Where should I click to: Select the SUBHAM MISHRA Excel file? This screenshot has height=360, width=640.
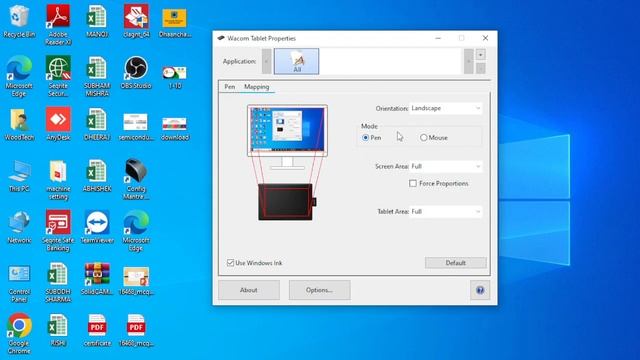97,76
